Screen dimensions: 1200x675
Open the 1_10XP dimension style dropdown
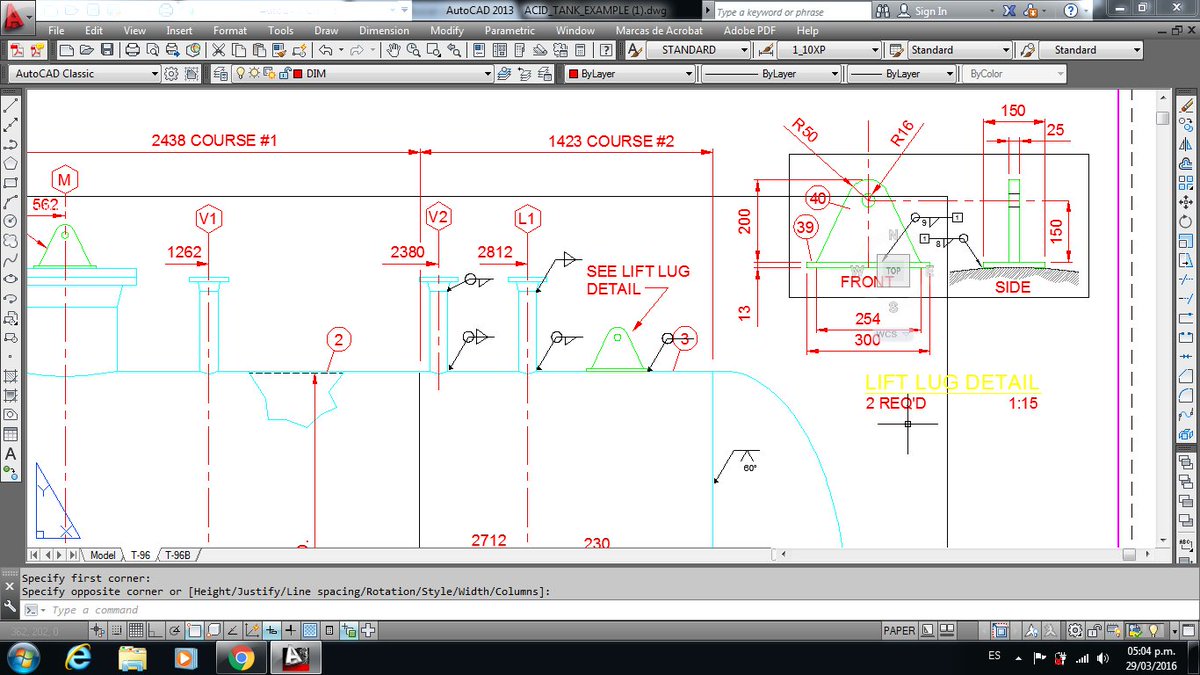[x=829, y=50]
